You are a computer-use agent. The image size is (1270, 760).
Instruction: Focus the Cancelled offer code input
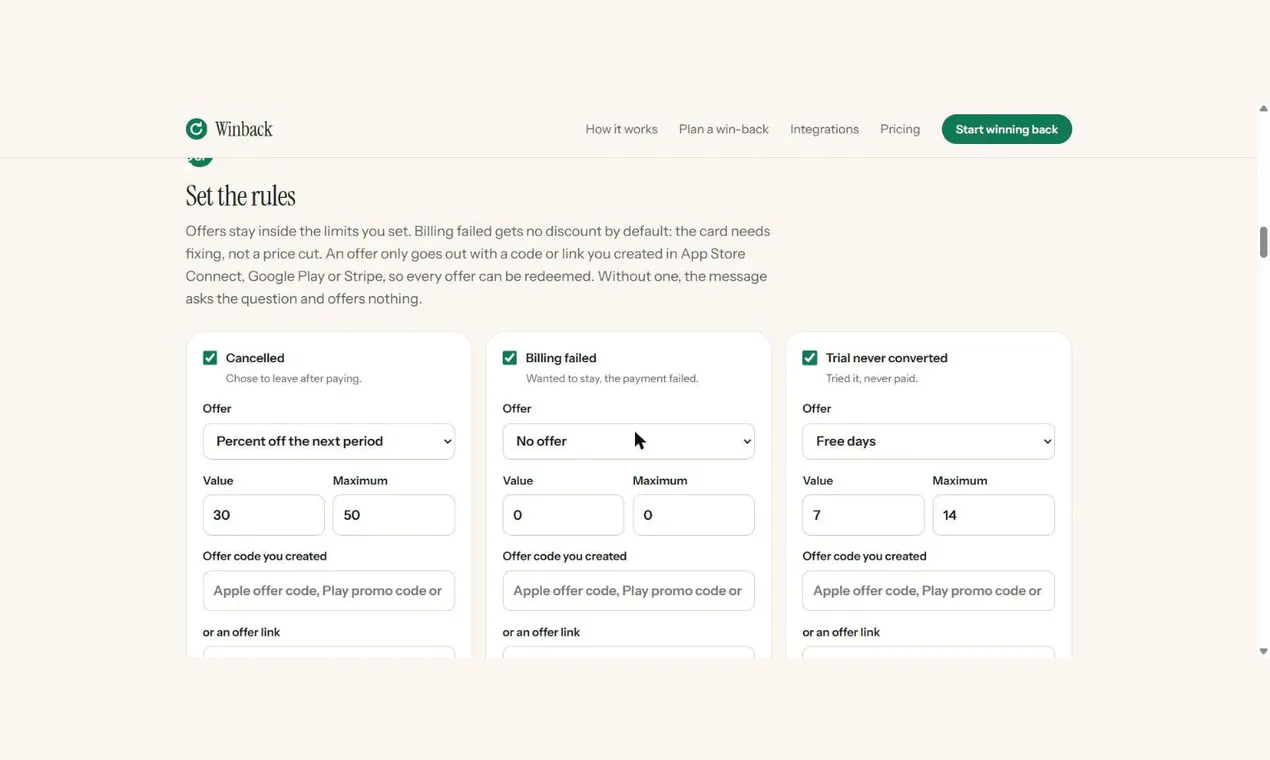[x=329, y=591]
